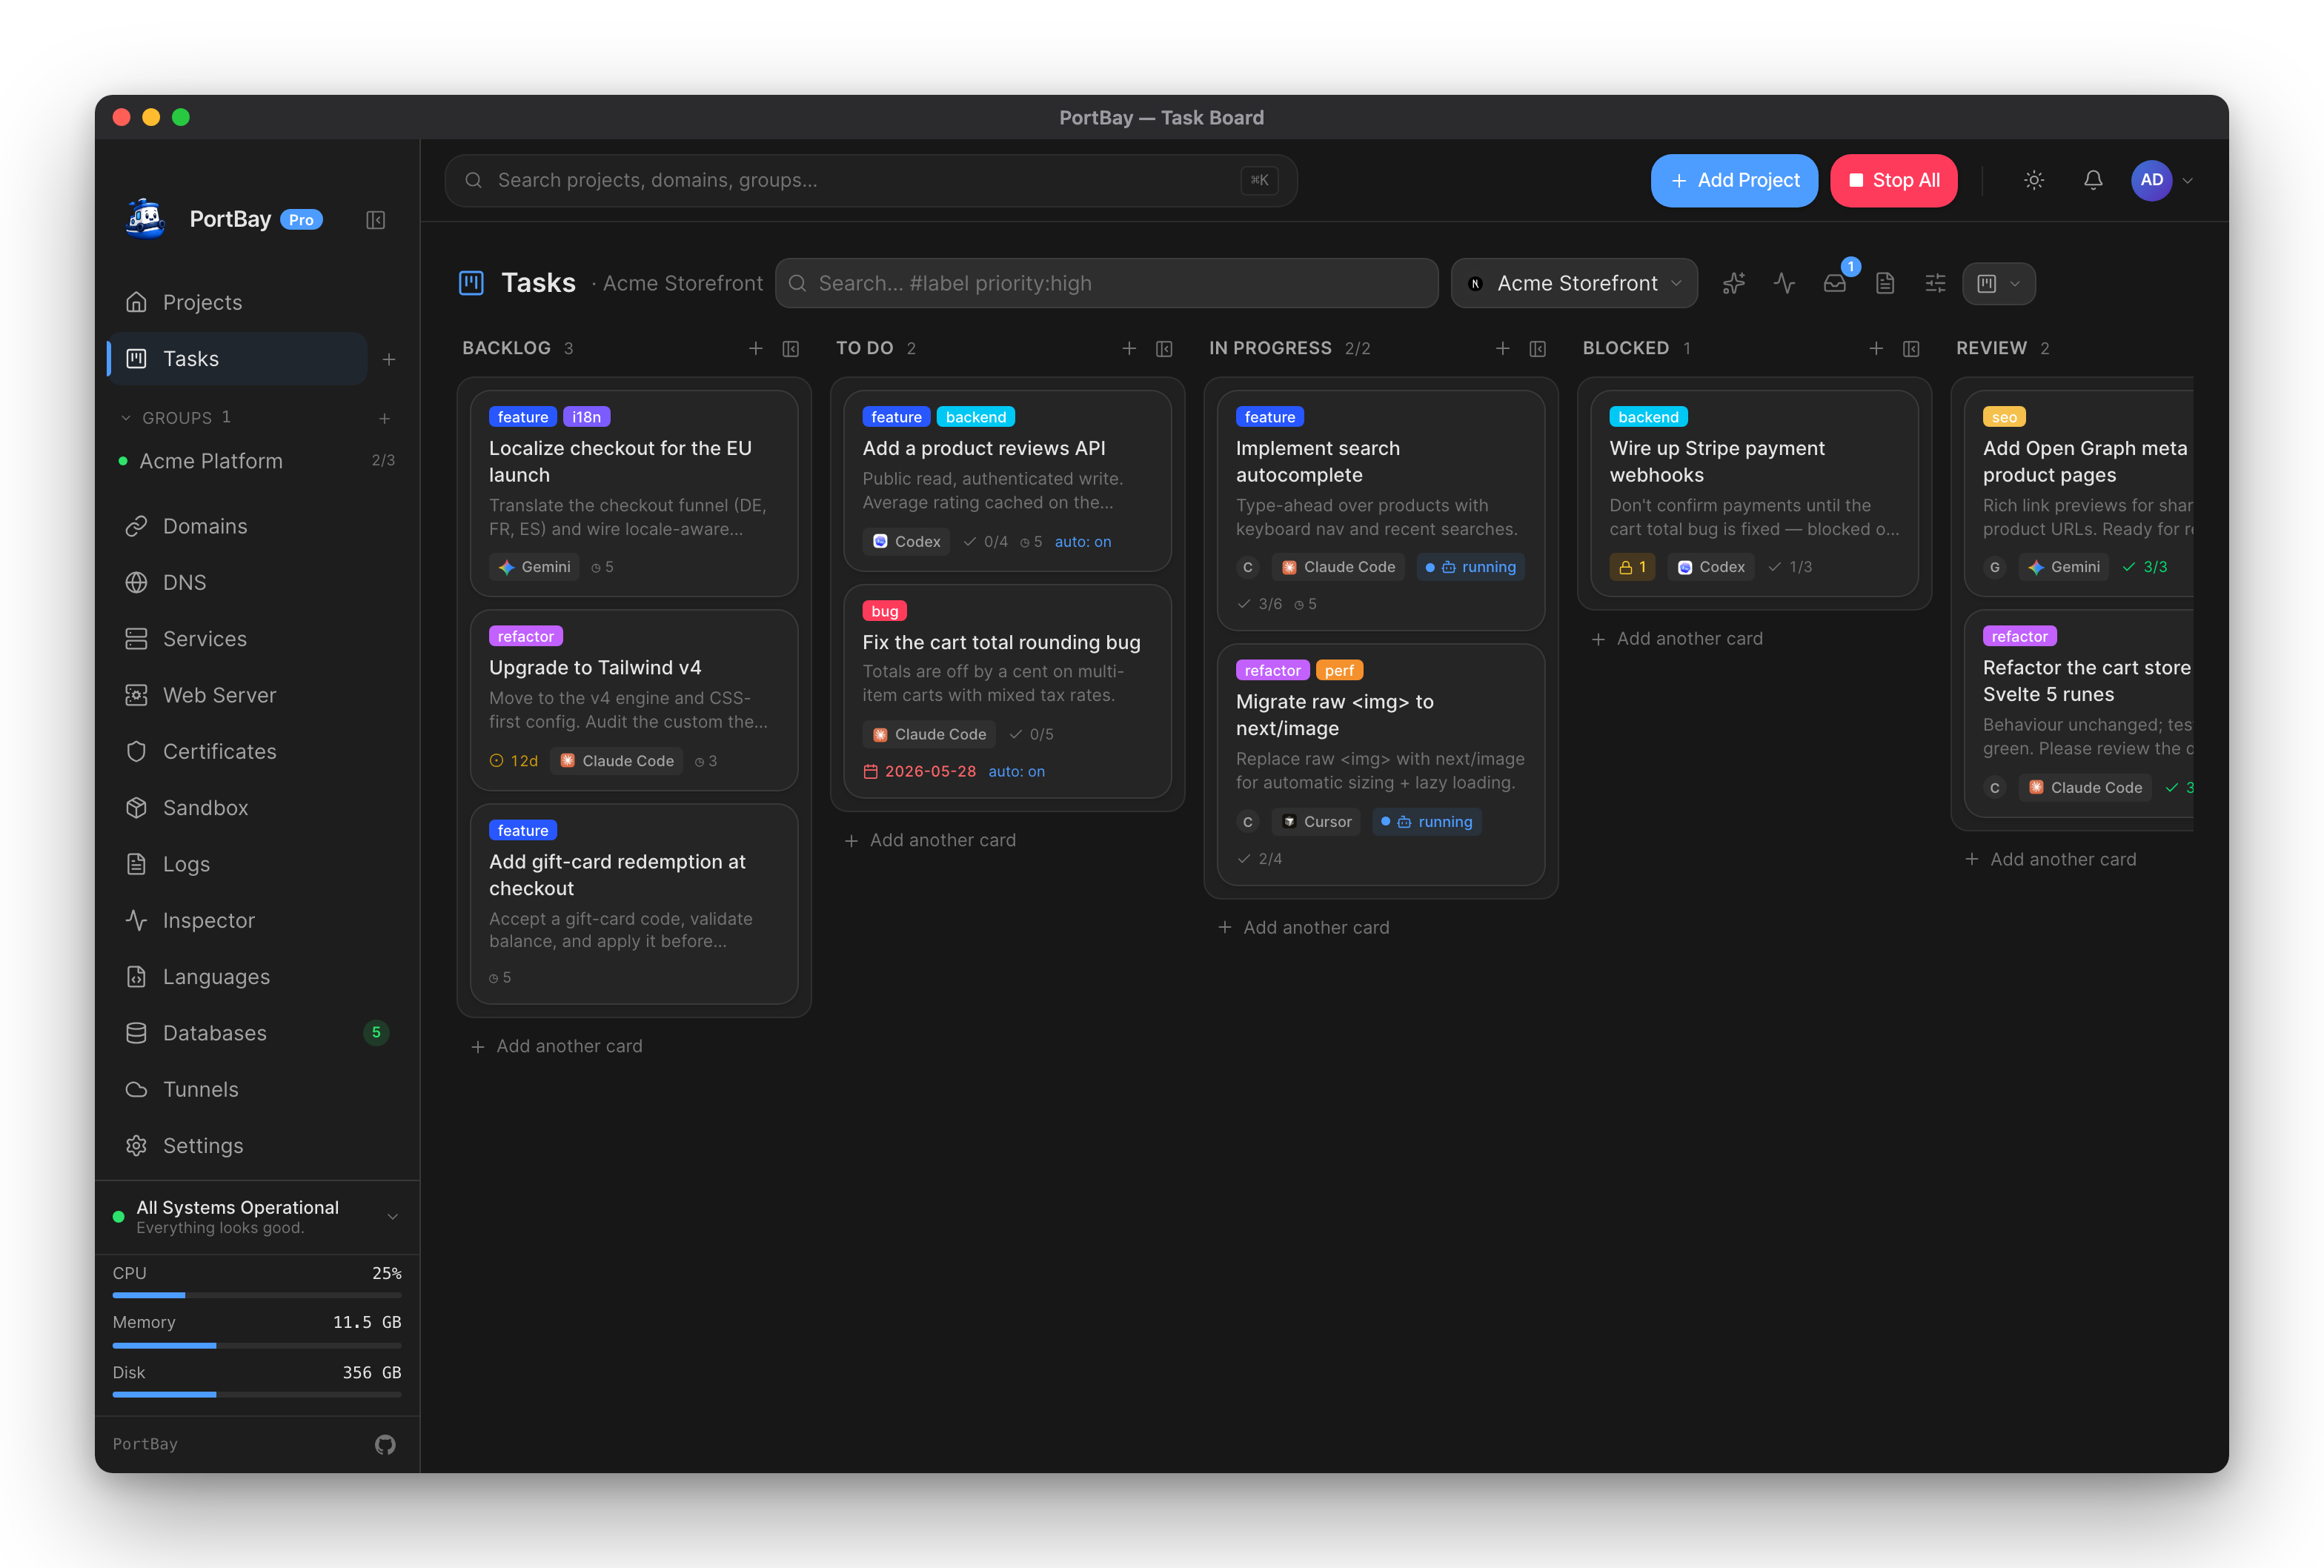Open Settings gear icon

(137, 1146)
